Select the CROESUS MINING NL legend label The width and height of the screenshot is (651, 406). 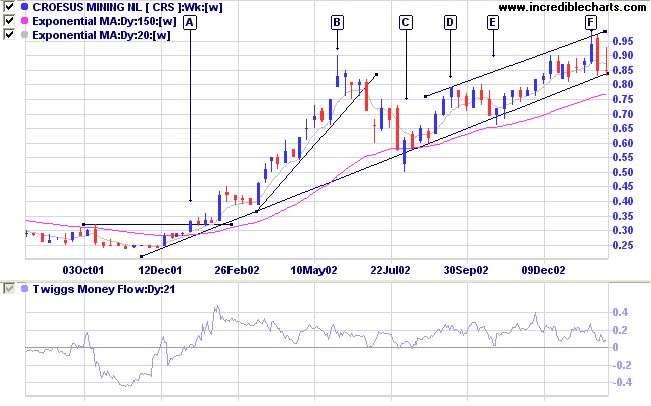tap(127, 7)
